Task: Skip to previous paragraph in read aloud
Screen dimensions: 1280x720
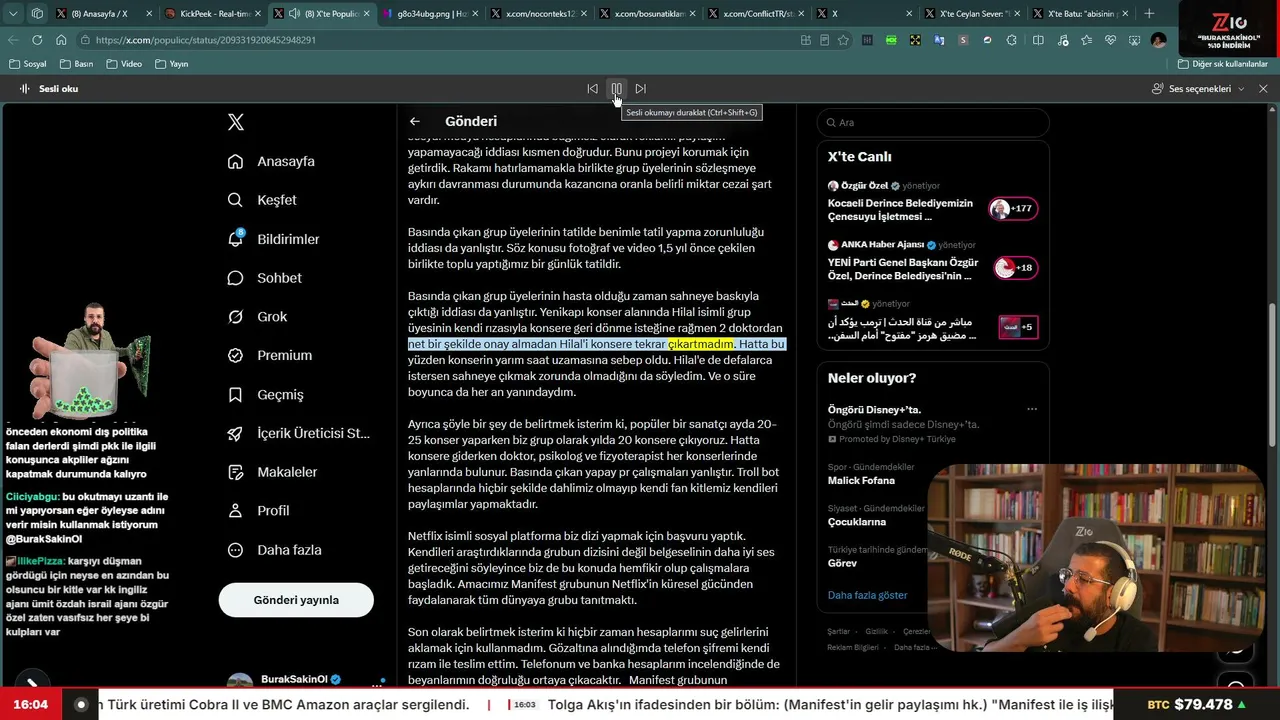Action: (593, 88)
